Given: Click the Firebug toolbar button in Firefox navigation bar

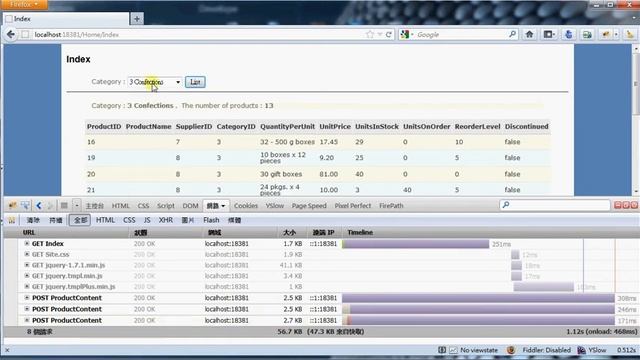Looking at the screenshot, I should pos(606,35).
